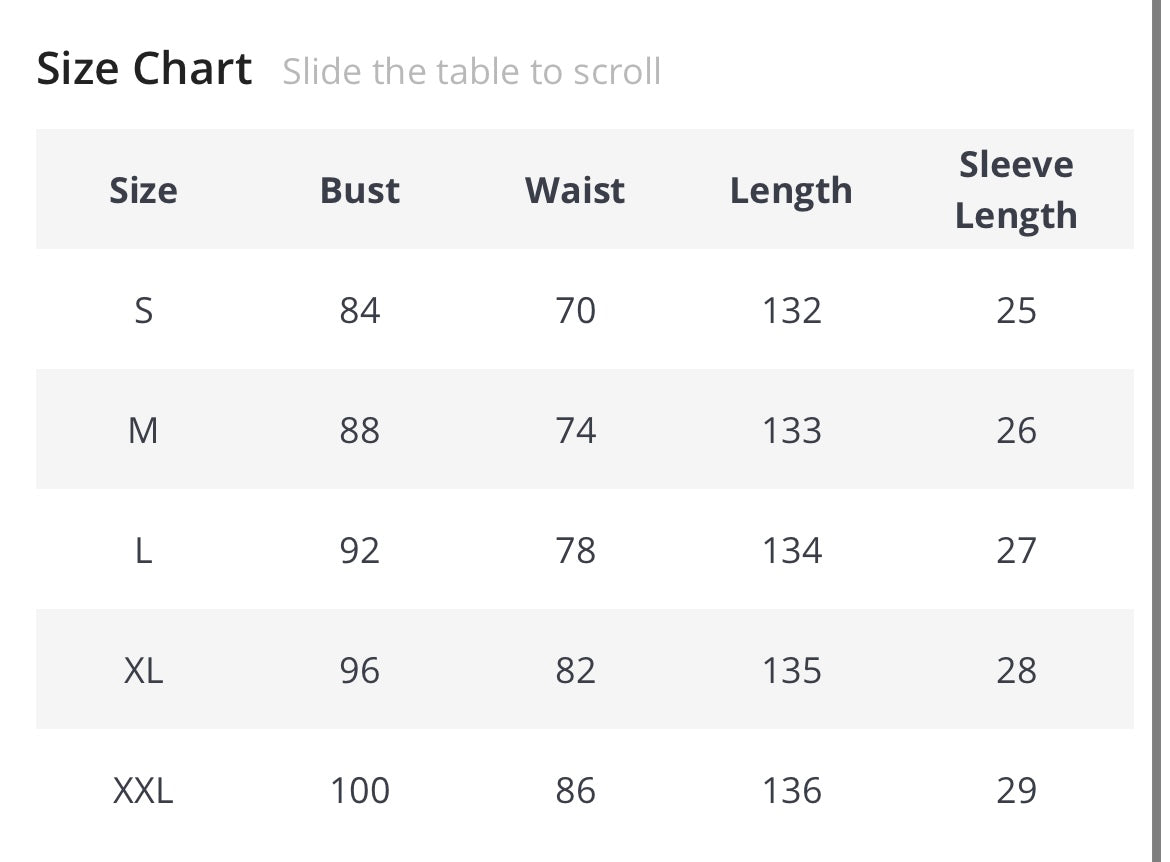Select the Size column header

143,190
